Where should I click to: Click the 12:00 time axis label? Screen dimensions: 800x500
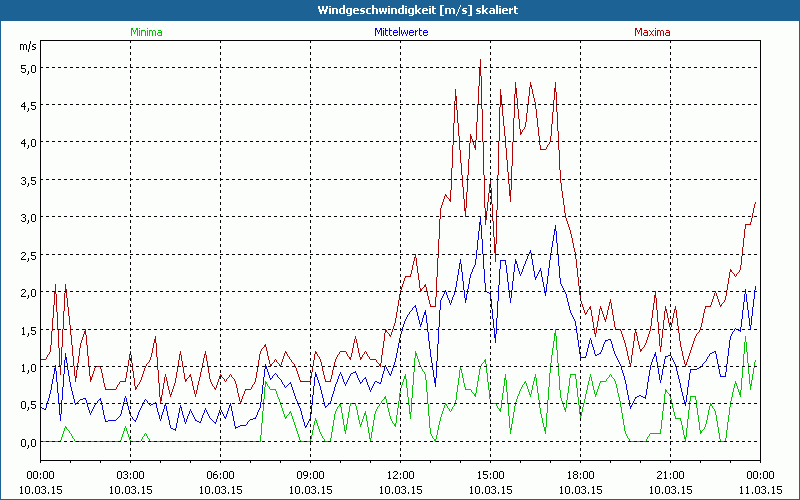coord(401,475)
